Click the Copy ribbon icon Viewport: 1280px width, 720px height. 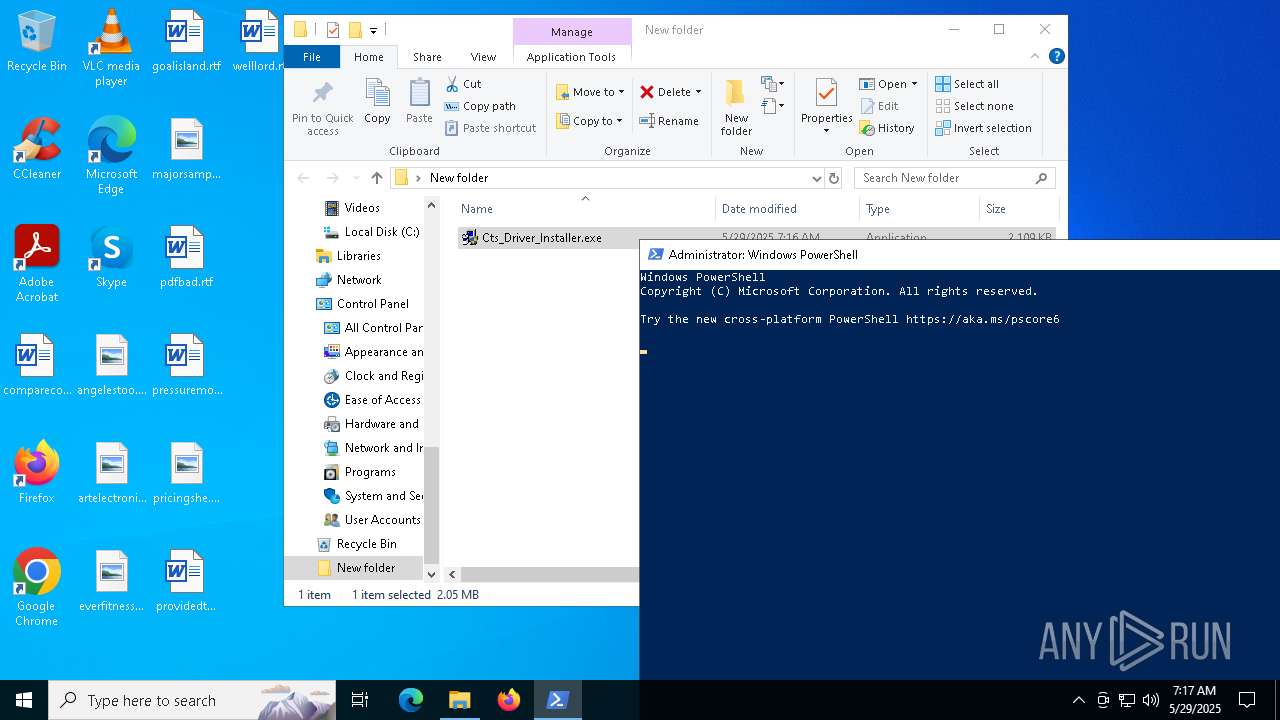pyautogui.click(x=377, y=102)
